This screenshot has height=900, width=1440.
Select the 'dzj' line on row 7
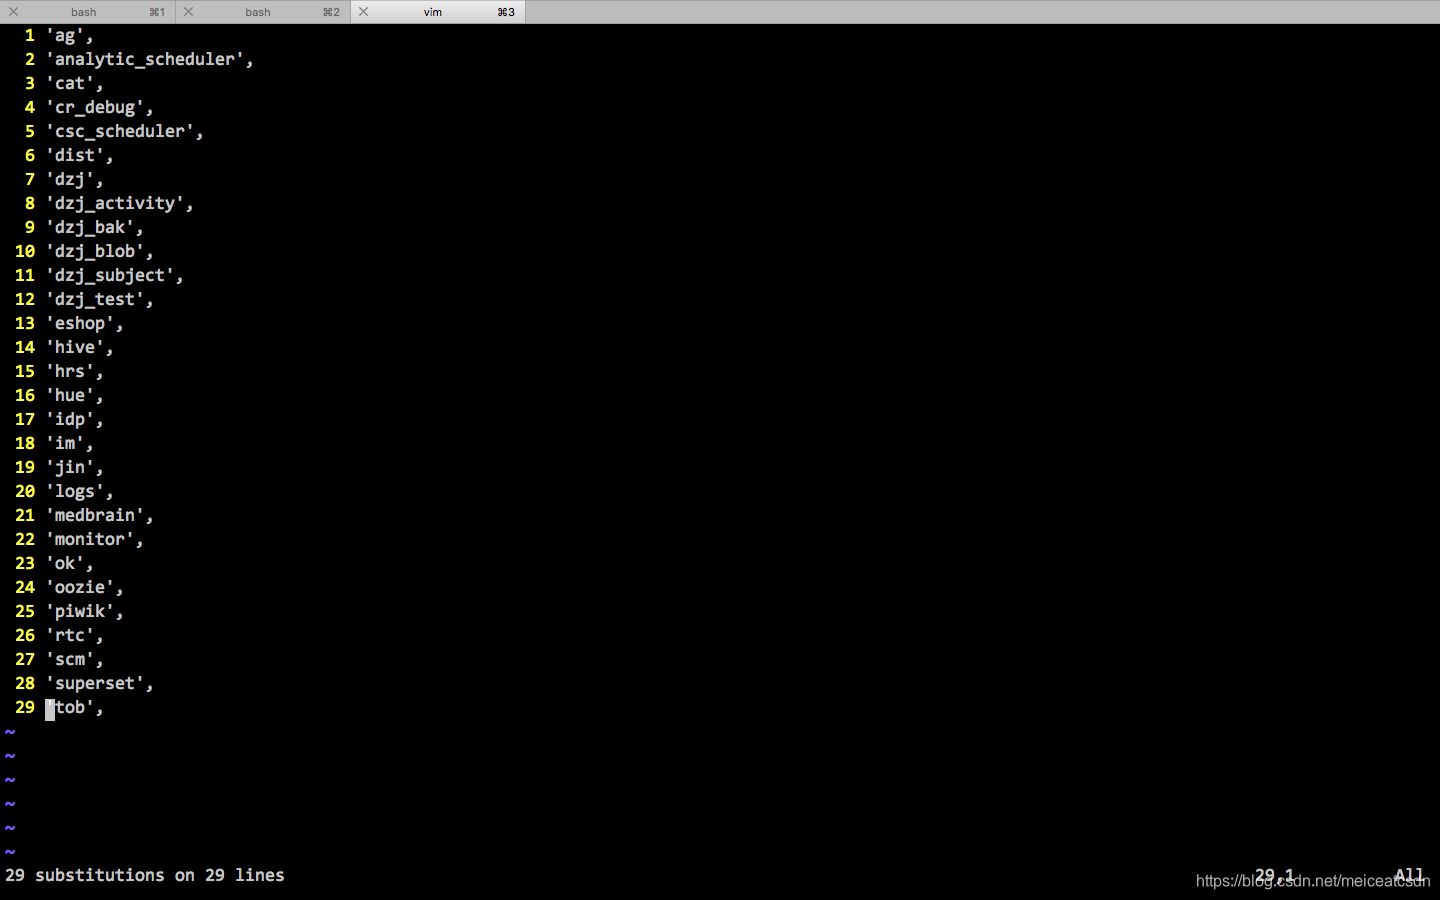(x=74, y=180)
